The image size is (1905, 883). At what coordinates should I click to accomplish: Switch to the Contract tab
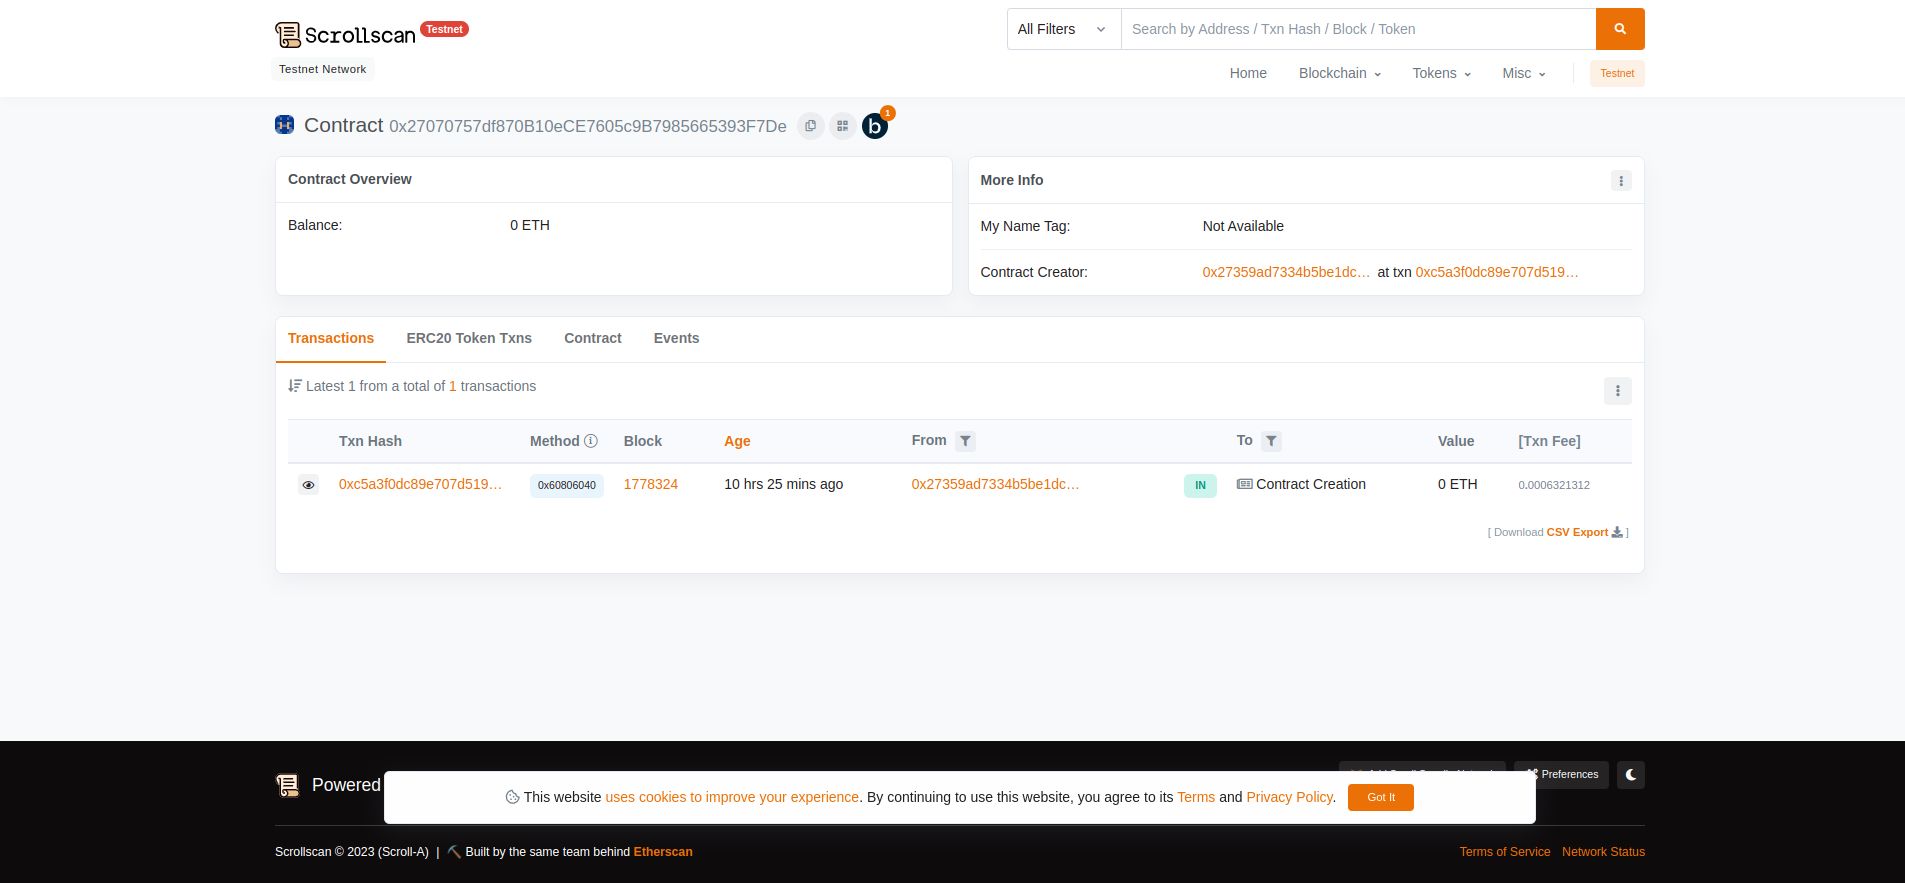[593, 339]
